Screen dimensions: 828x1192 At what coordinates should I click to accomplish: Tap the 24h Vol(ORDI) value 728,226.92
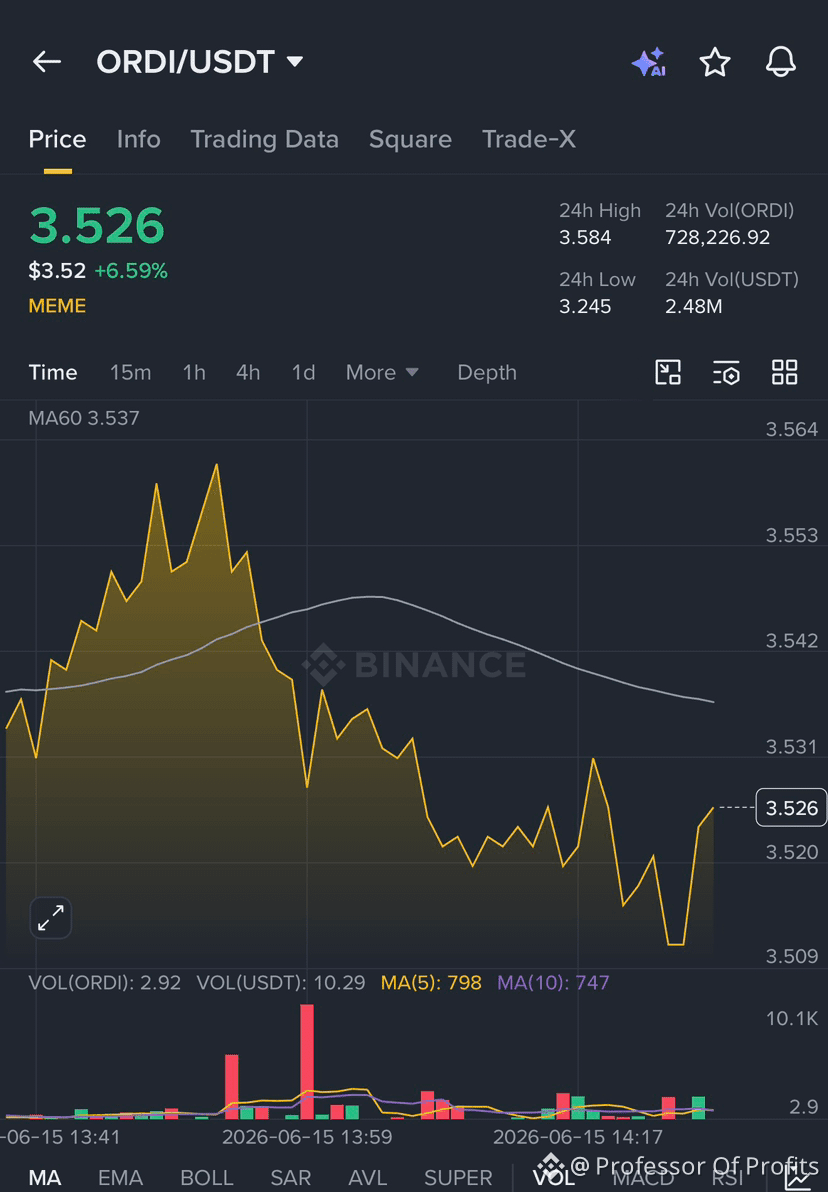click(x=717, y=237)
